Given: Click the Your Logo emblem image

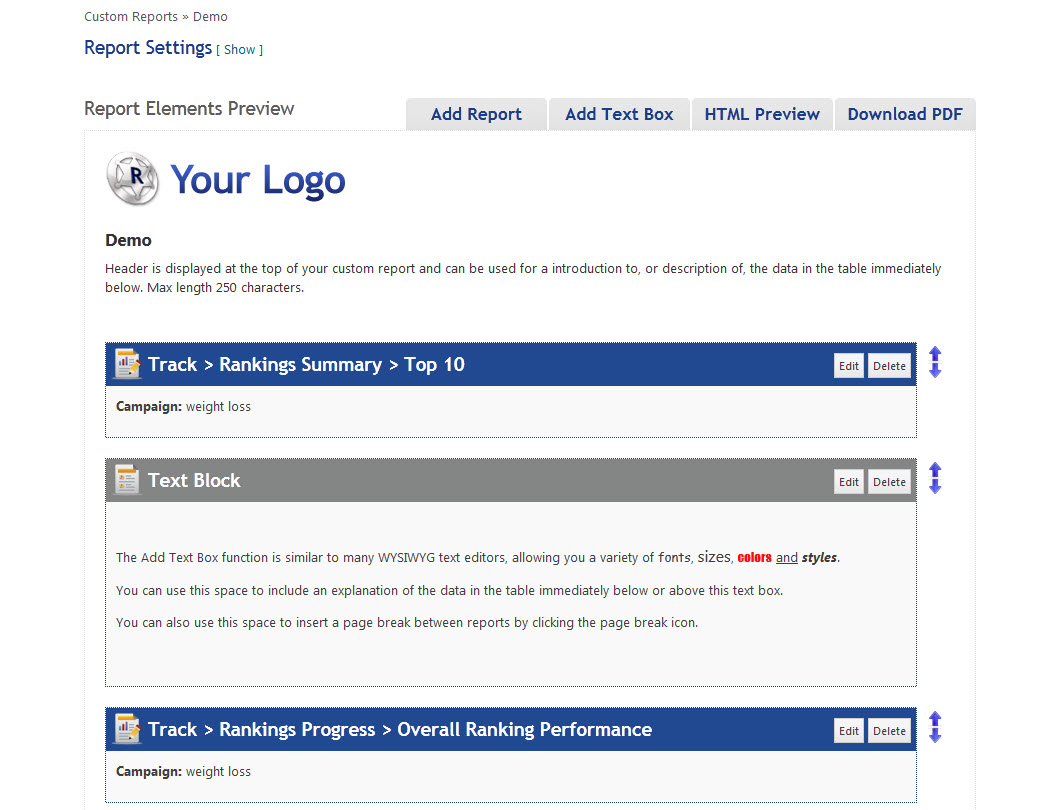Looking at the screenshot, I should pos(133,178).
